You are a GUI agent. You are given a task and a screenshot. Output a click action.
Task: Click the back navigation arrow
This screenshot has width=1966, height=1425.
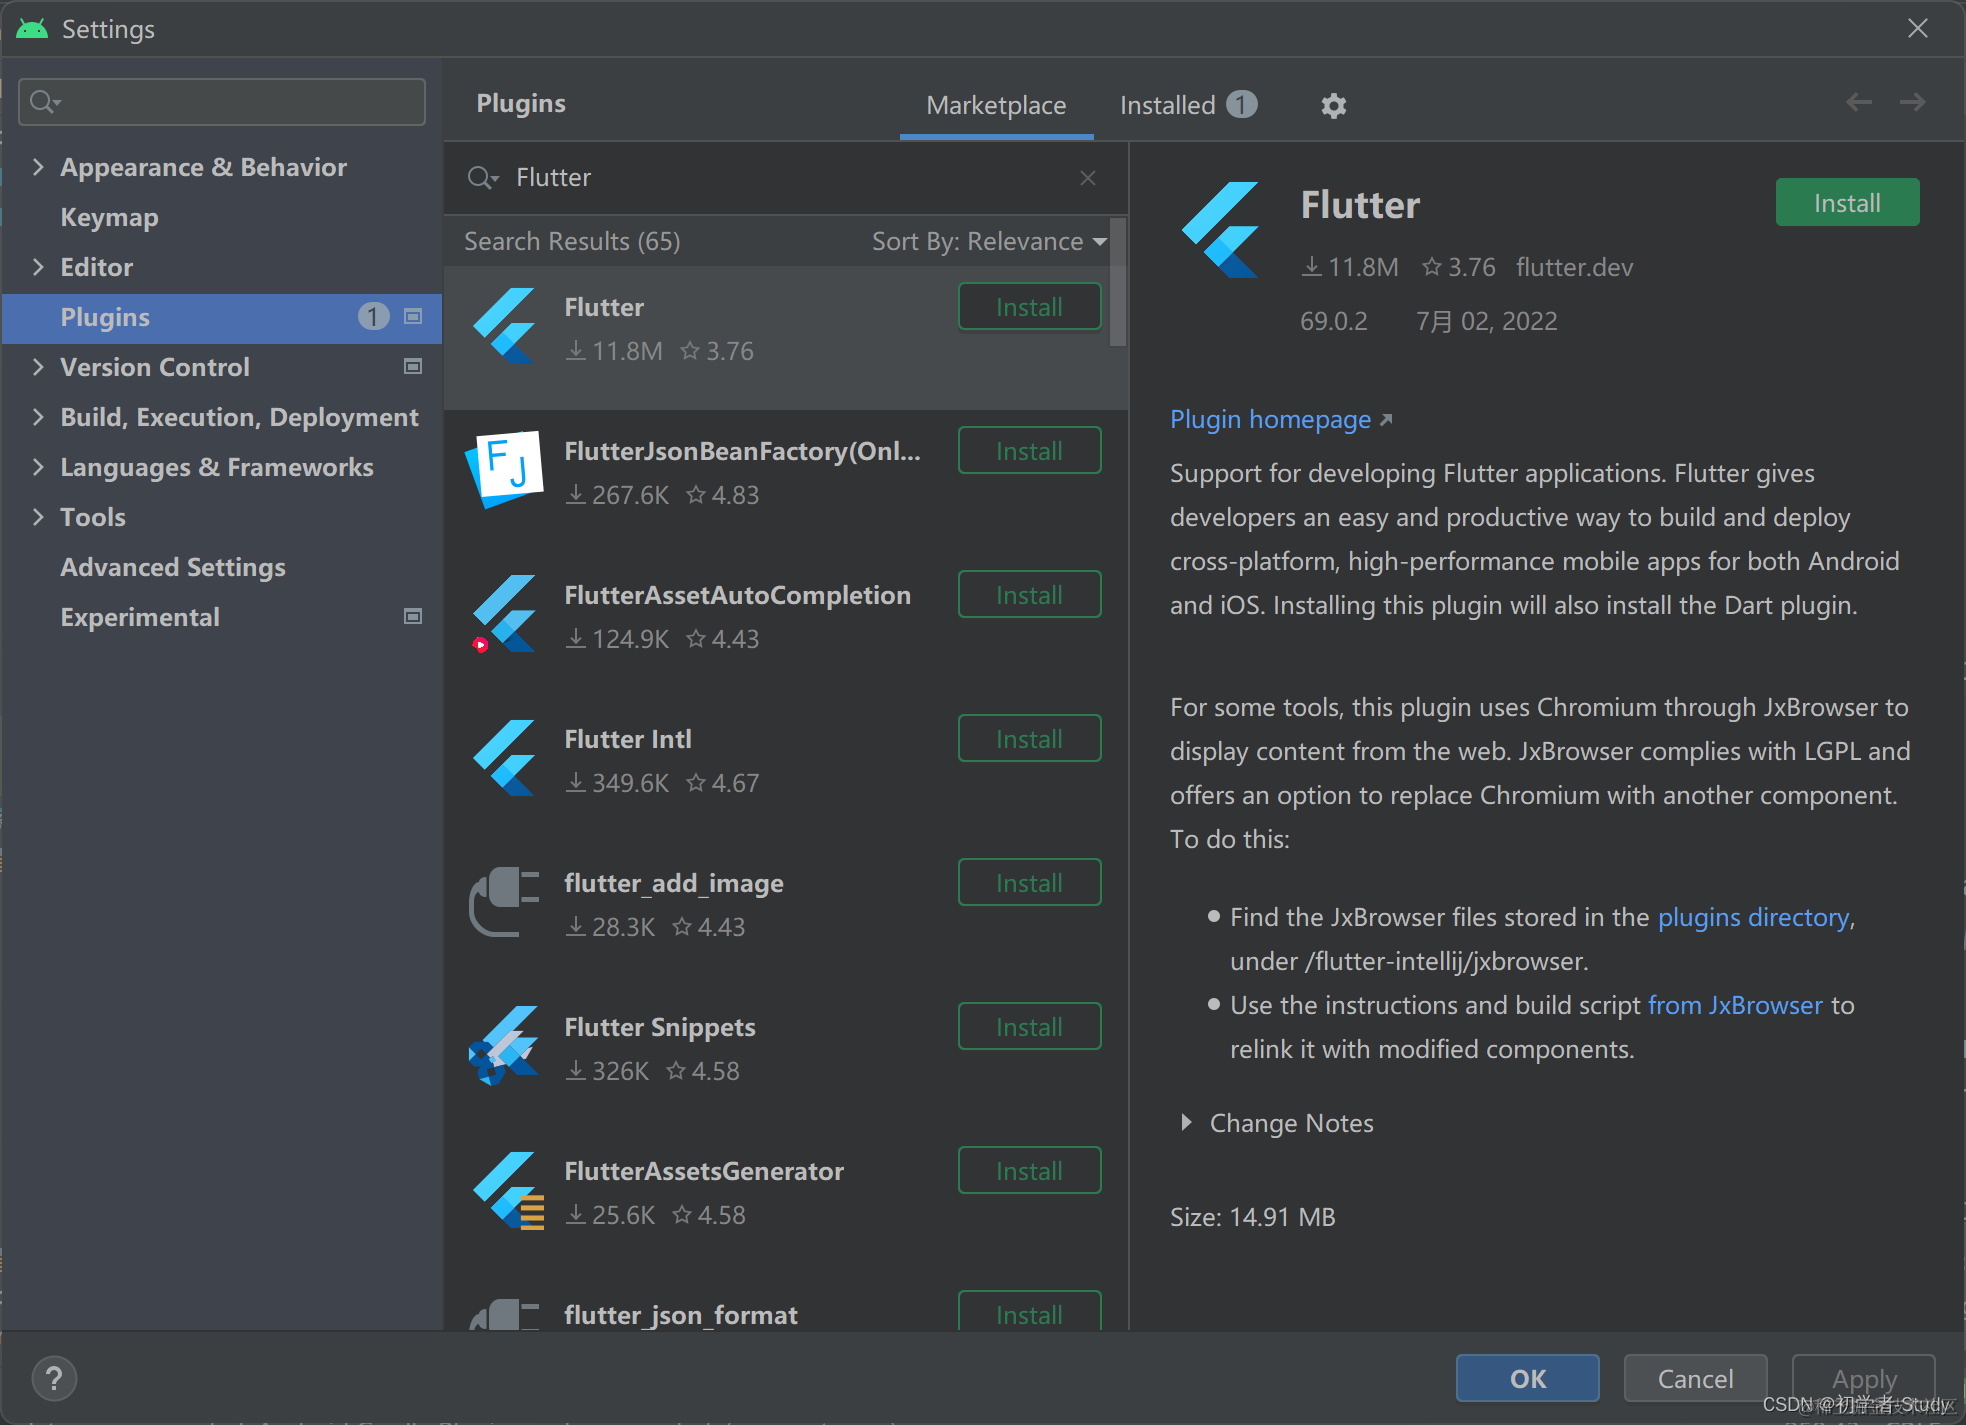pyautogui.click(x=1859, y=102)
